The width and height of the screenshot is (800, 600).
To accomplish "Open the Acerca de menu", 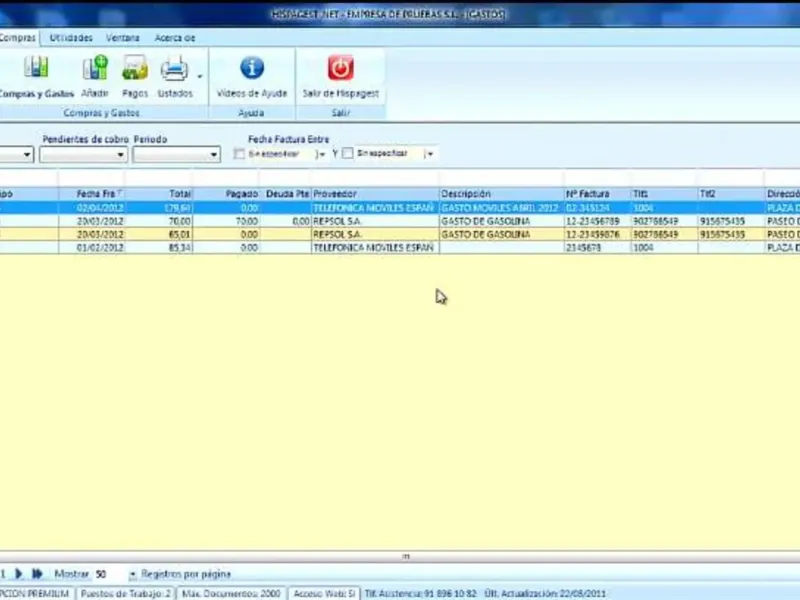I will pyautogui.click(x=174, y=38).
